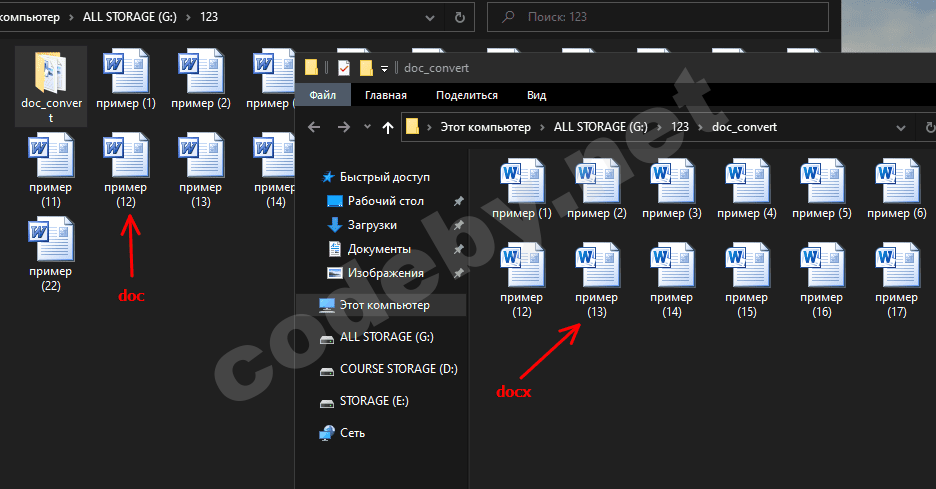Select пример (15) in the doc_convert window
Screen dimensions: 936x489
(x=747, y=280)
